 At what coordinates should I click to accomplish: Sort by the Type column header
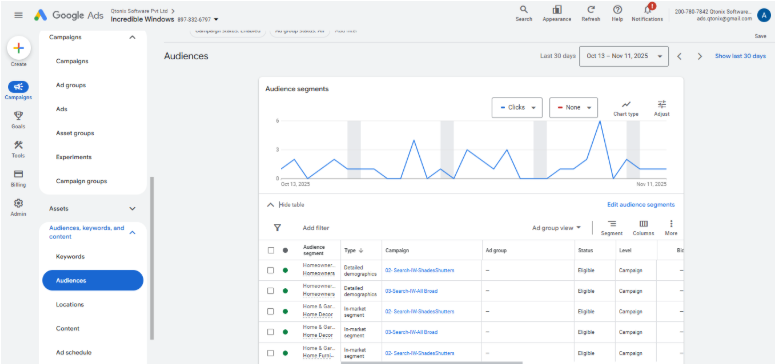point(353,250)
